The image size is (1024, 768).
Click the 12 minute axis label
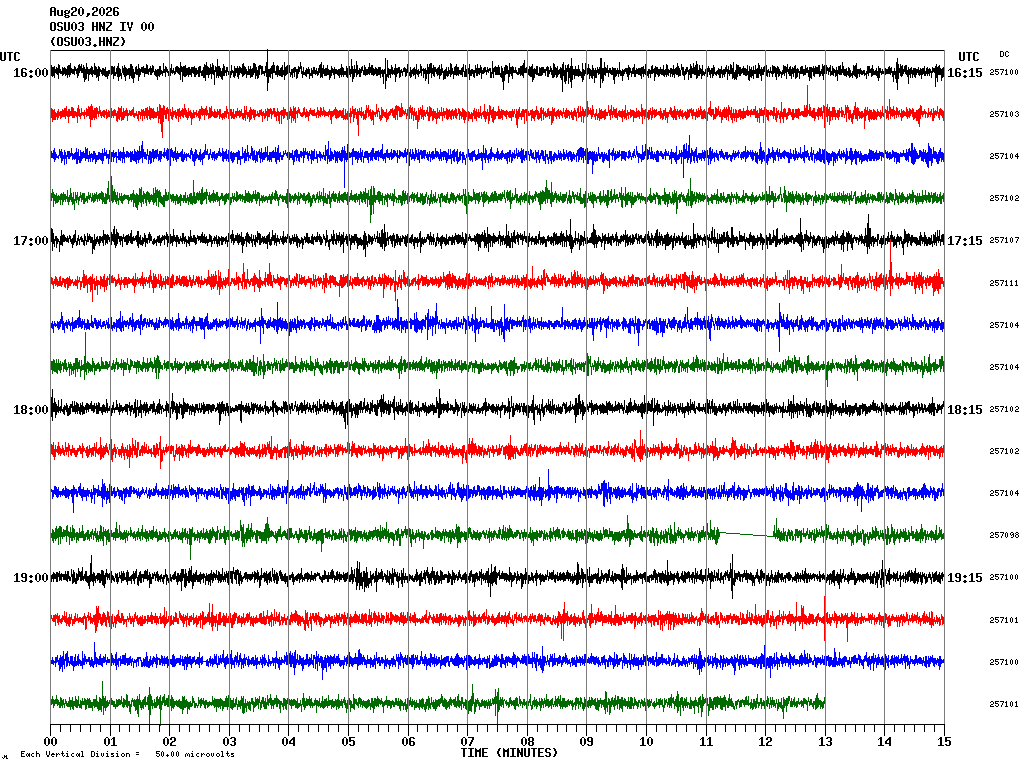pyautogui.click(x=765, y=742)
